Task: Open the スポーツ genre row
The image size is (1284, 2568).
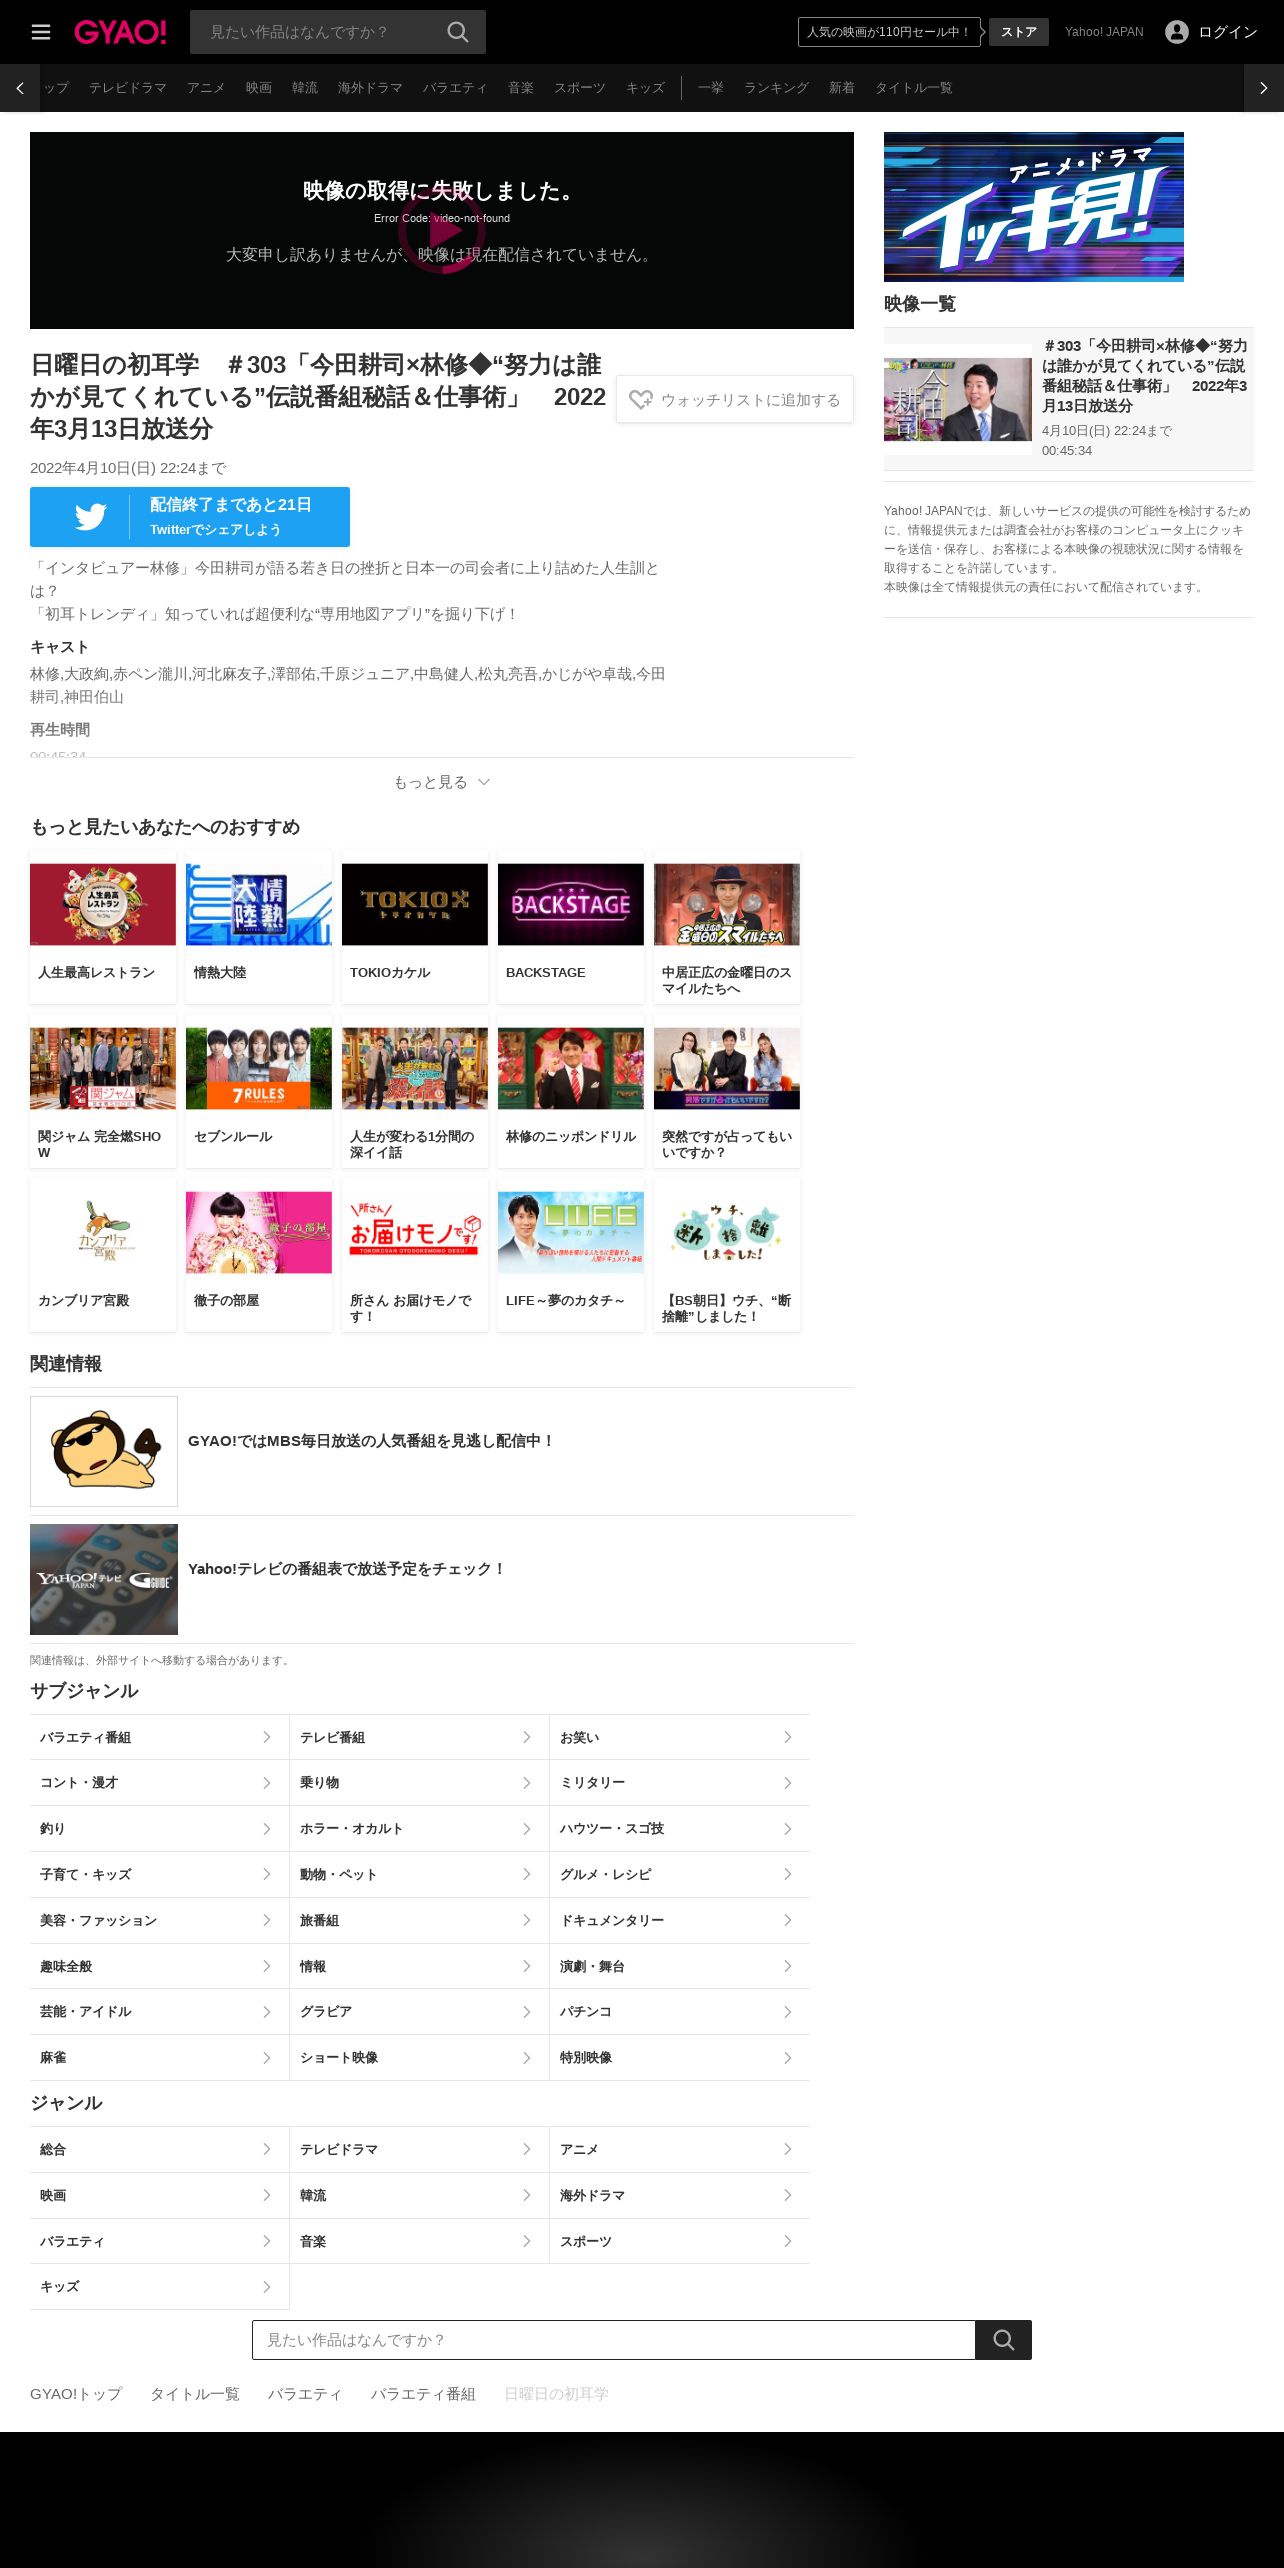Action: point(680,2242)
